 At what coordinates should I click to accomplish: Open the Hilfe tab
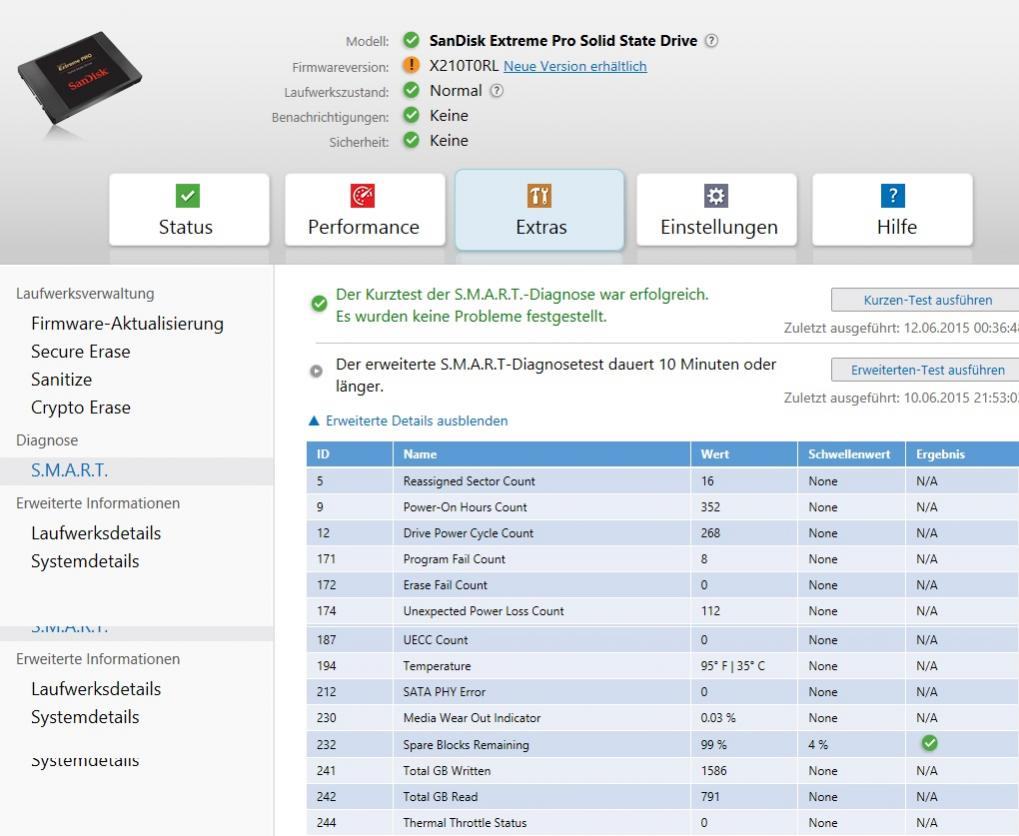click(x=892, y=209)
